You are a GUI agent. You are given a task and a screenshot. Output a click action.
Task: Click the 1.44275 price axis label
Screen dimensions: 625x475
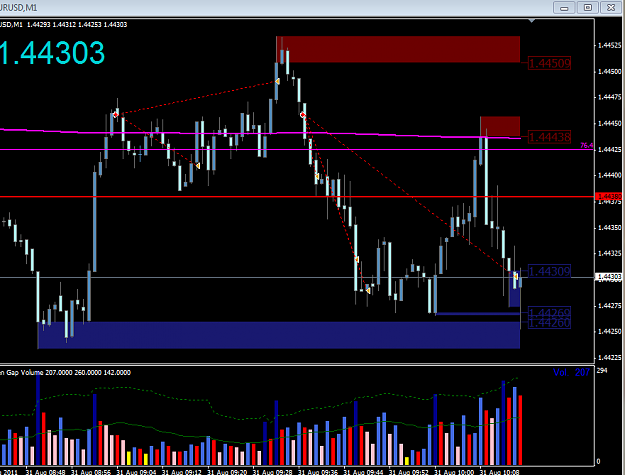coord(609,306)
